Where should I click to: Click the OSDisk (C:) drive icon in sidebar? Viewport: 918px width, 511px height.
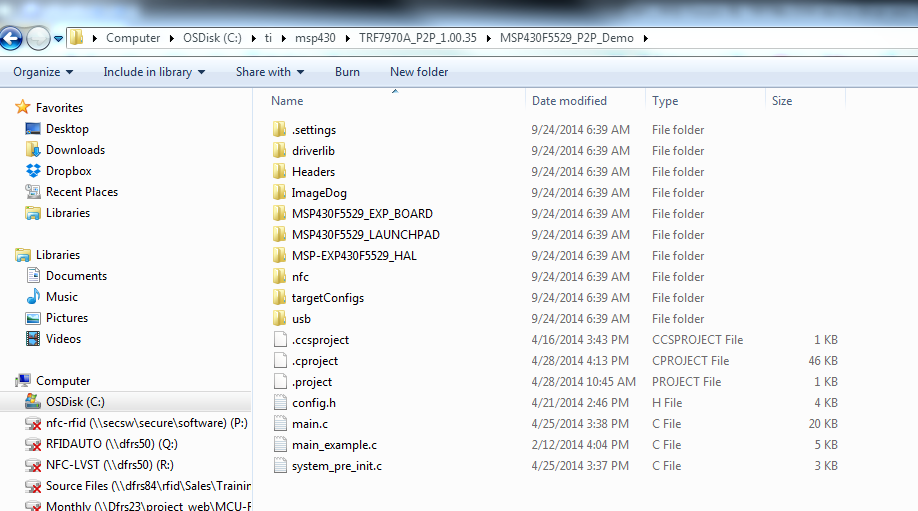click(33, 401)
